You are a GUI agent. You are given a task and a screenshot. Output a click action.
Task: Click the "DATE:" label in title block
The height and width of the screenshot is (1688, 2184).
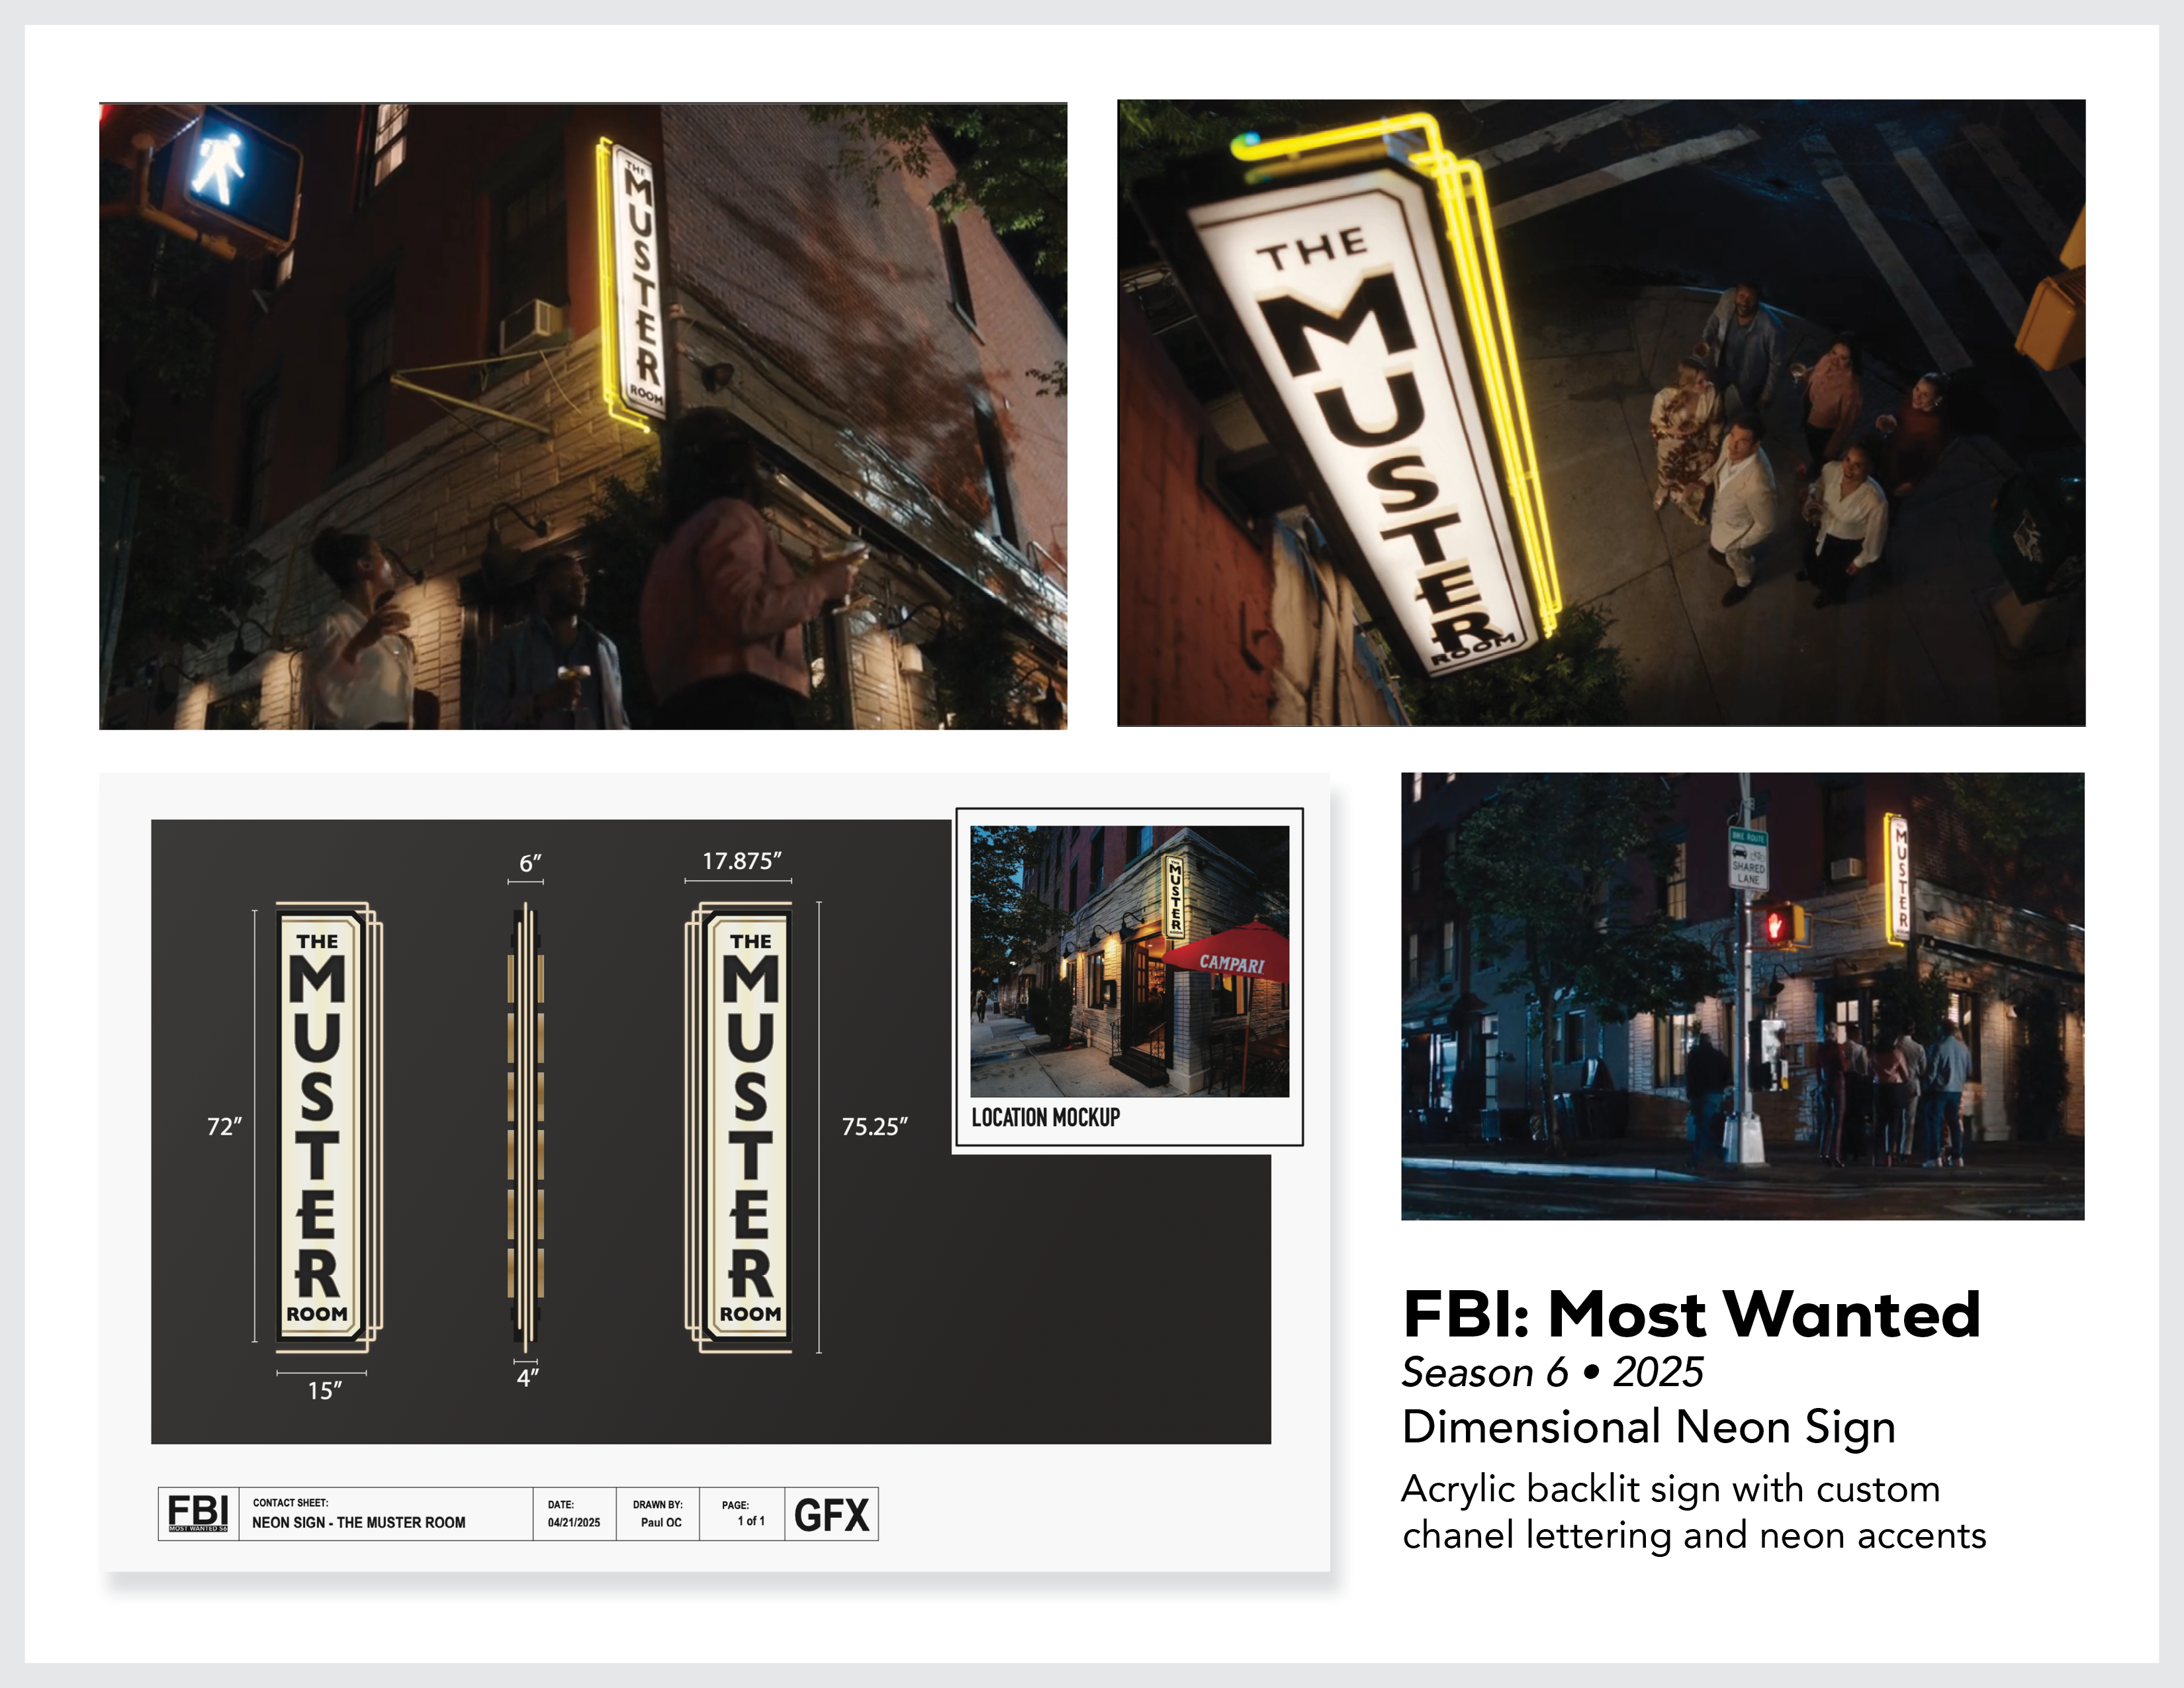coord(560,1504)
